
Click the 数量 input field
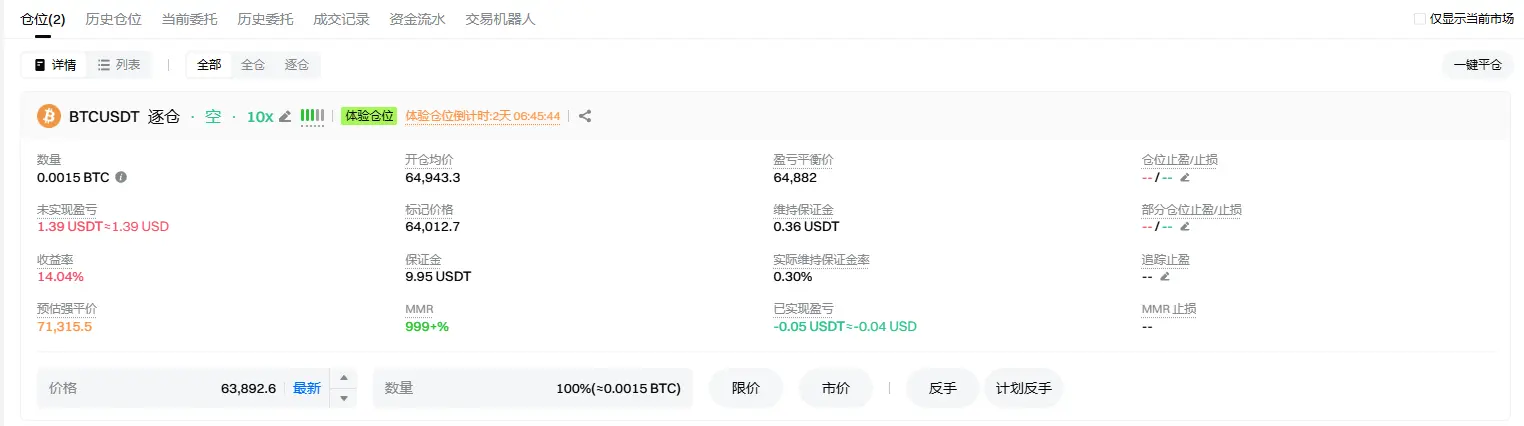click(x=533, y=388)
